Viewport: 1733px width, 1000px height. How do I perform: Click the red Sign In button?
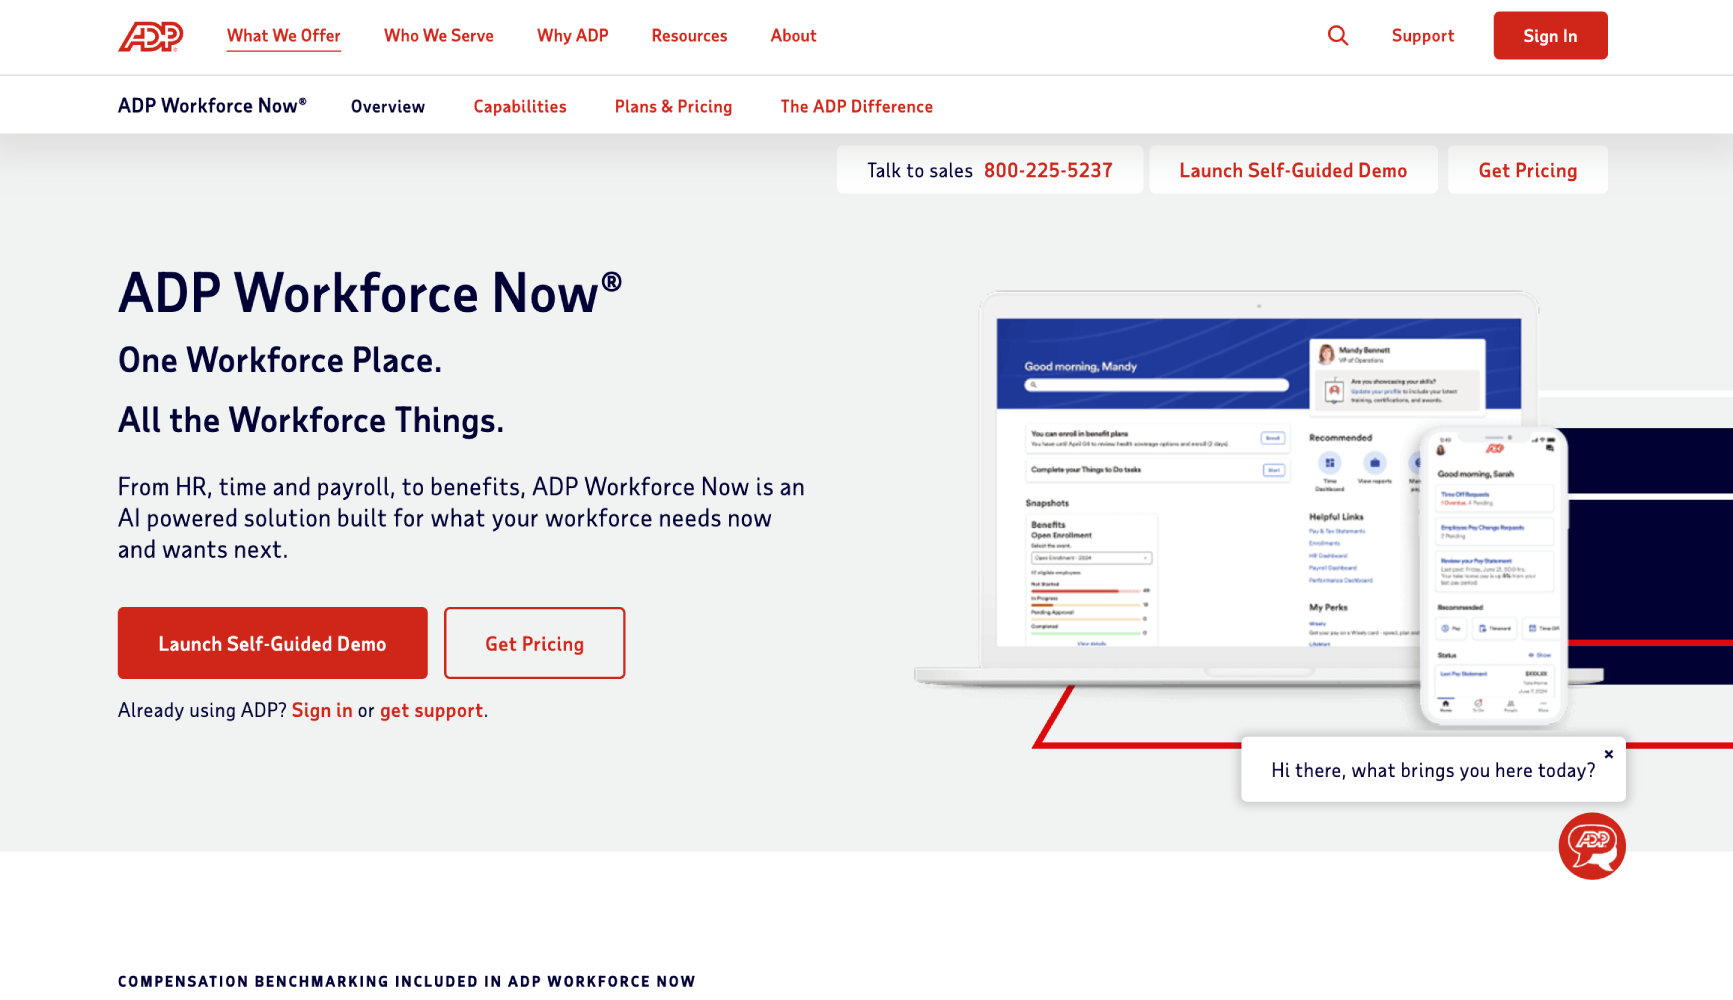(x=1551, y=36)
